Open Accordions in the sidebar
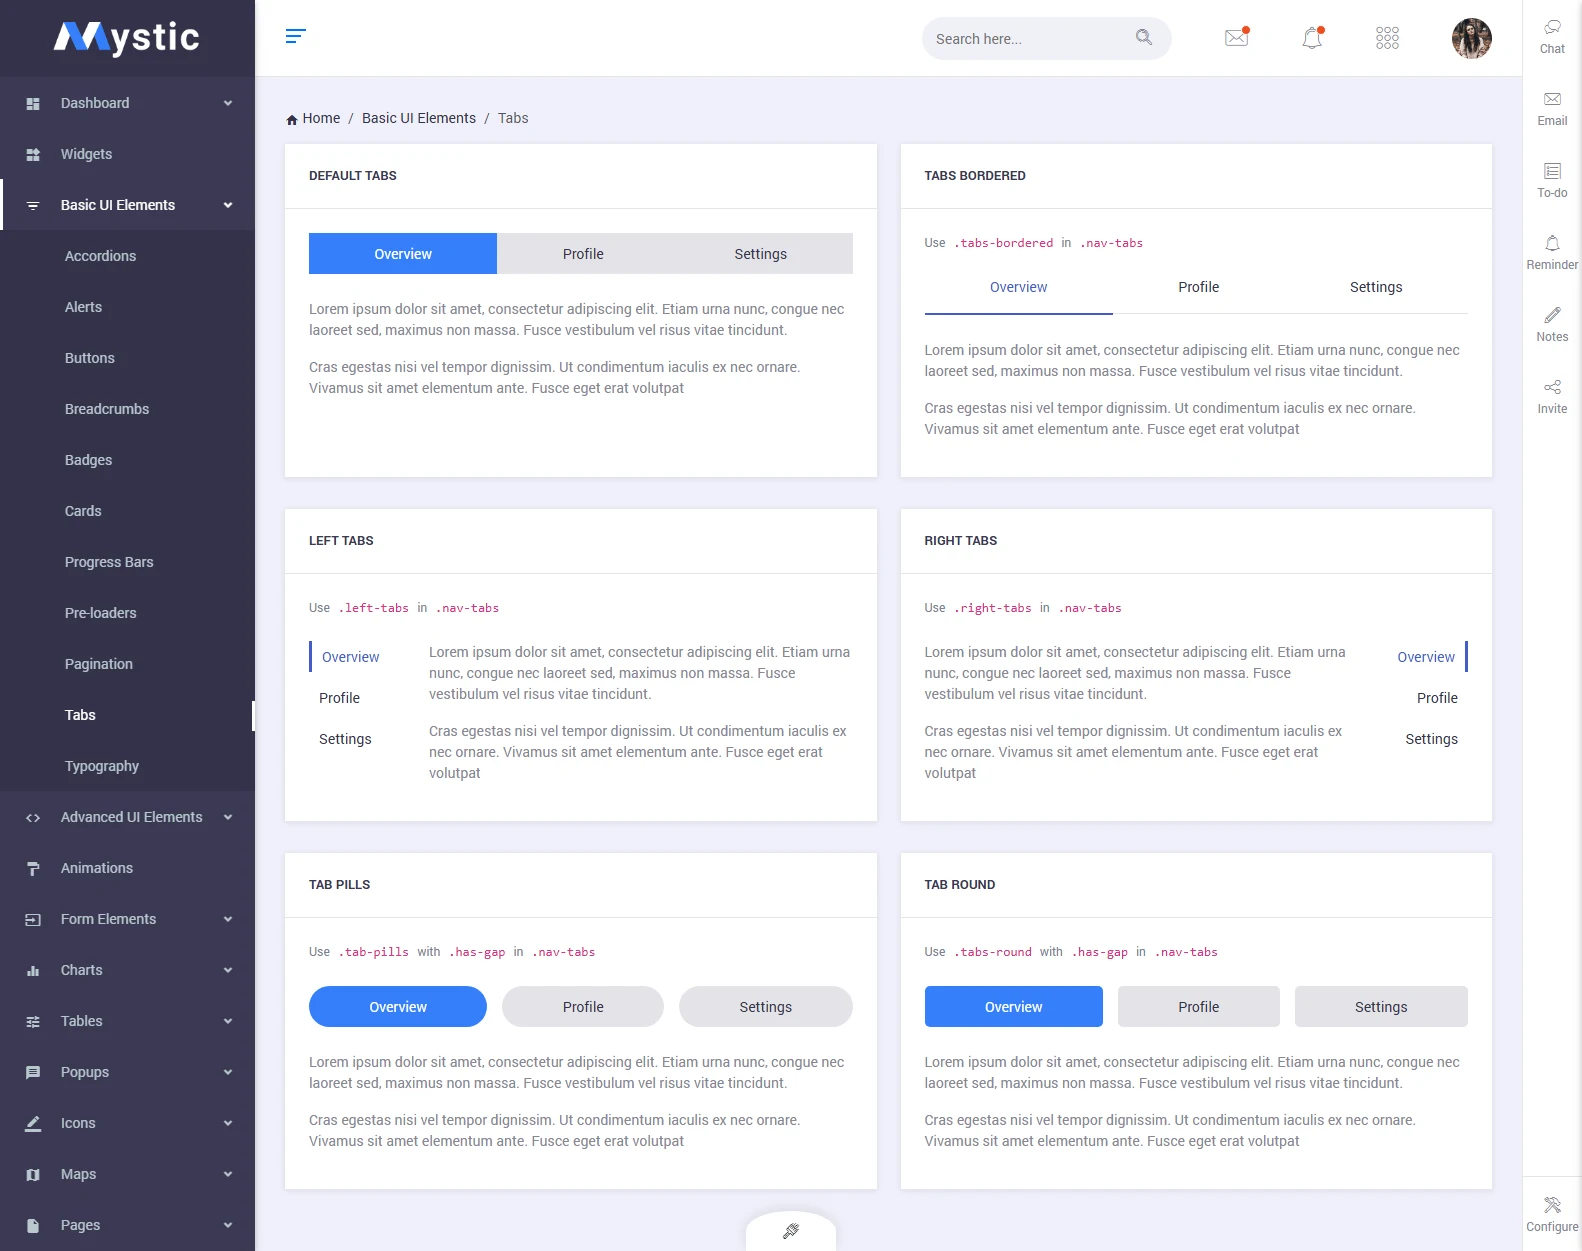The image size is (1582, 1251). coord(100,256)
